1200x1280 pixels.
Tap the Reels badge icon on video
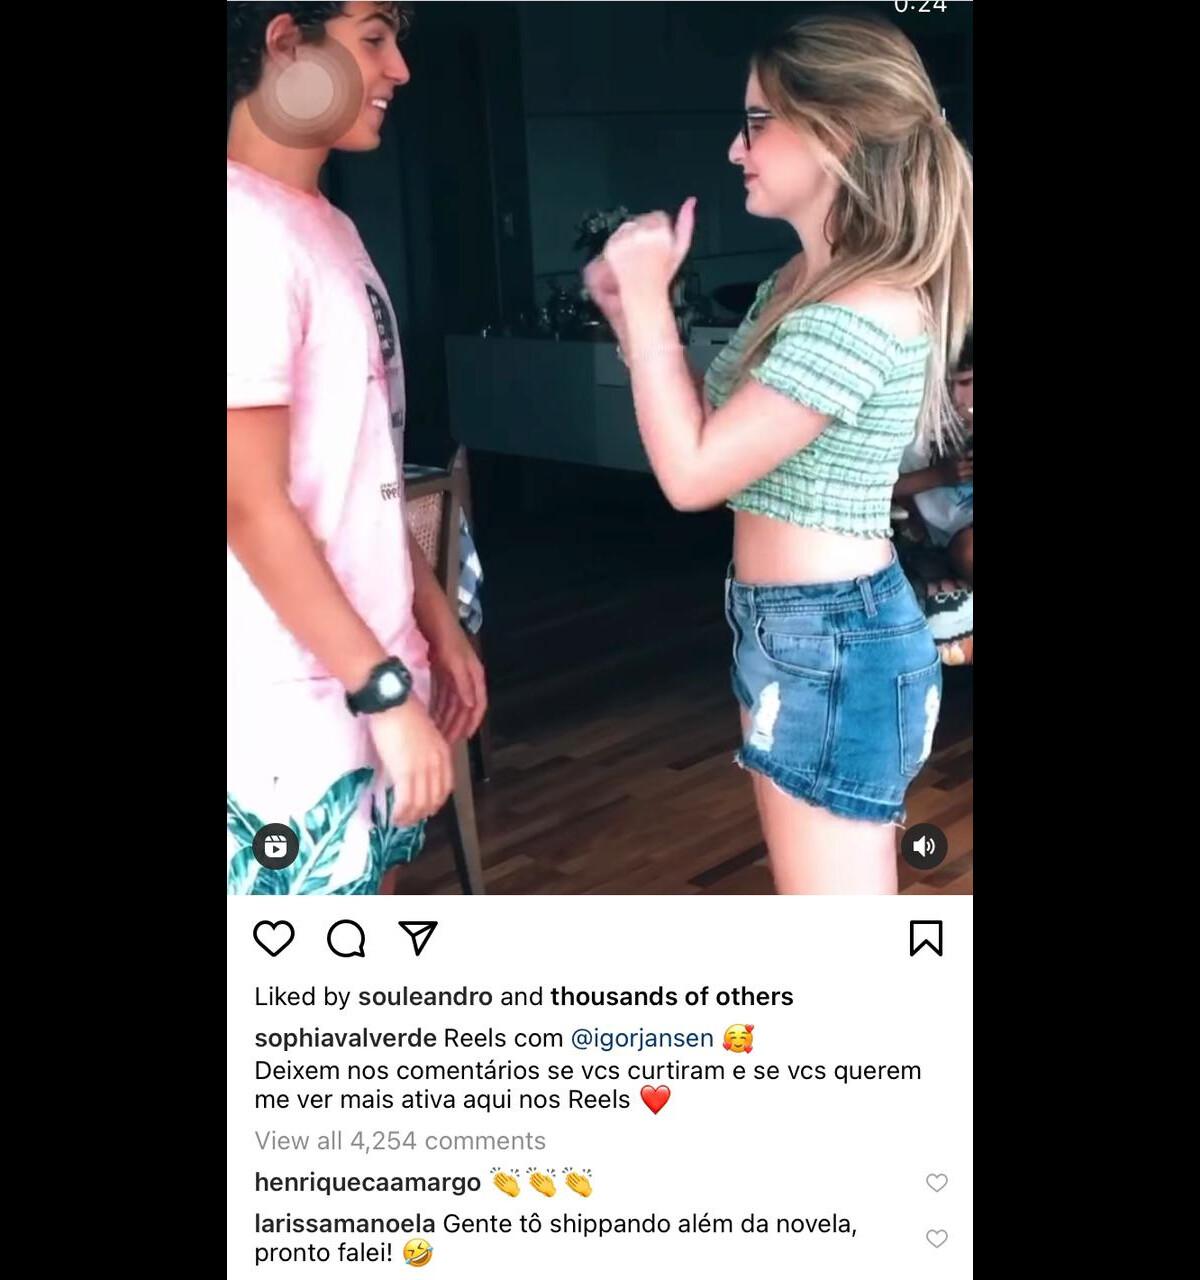[275, 846]
